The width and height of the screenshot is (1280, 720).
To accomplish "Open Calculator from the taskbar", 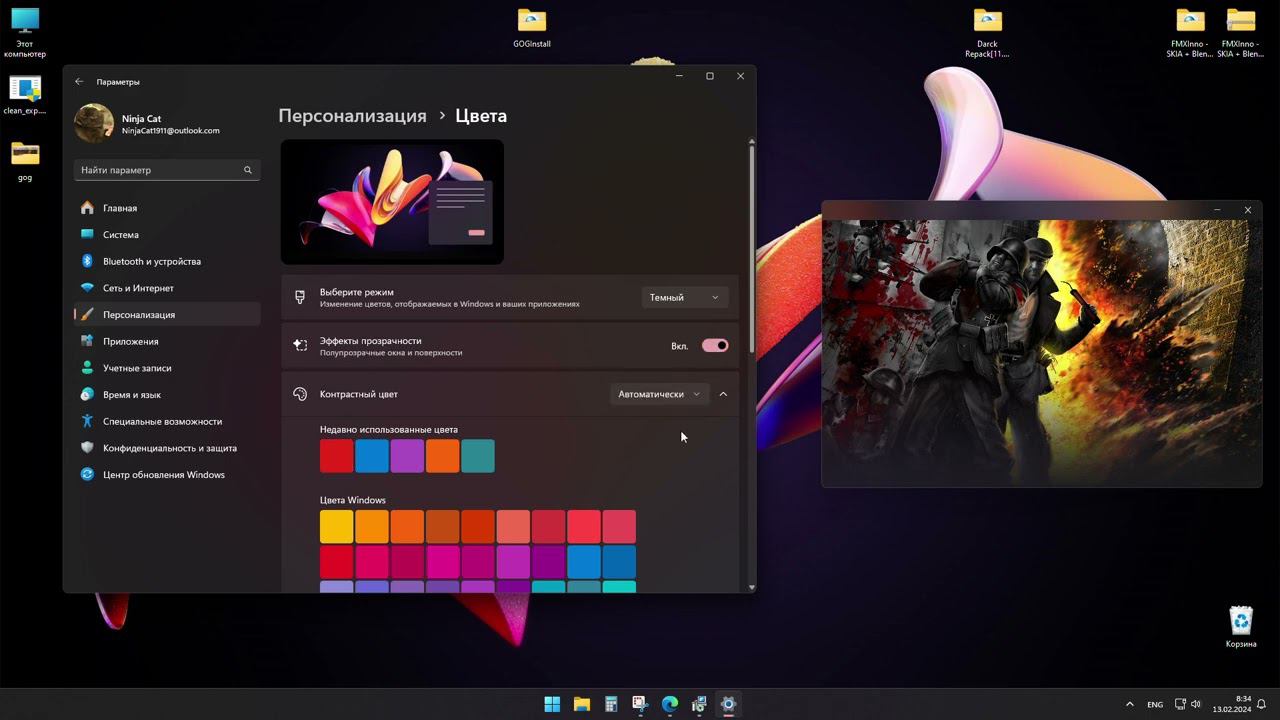I will tap(611, 704).
